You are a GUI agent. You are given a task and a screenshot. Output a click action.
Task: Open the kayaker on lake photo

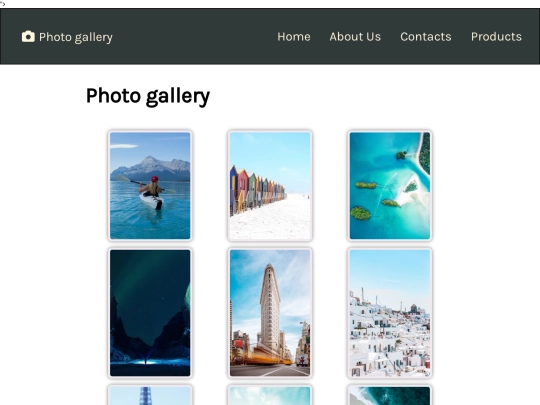pos(150,186)
